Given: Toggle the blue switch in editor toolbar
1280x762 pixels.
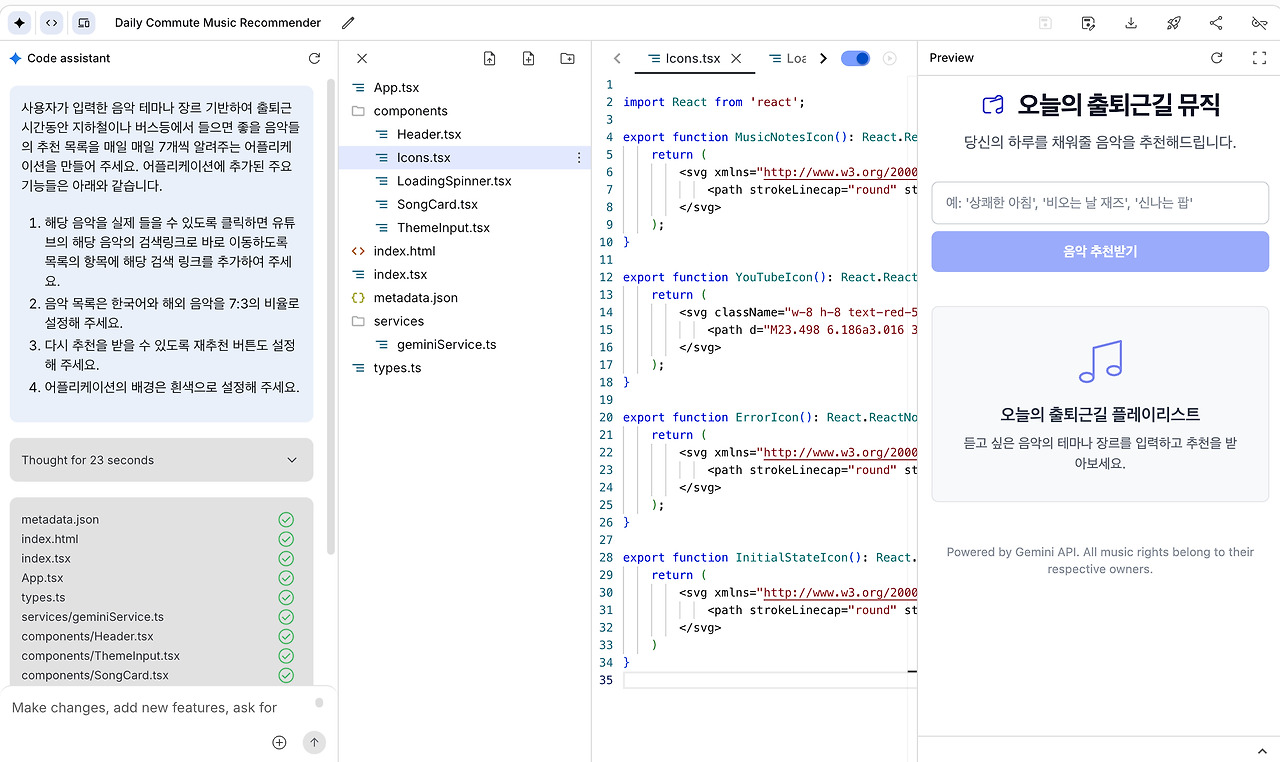Looking at the screenshot, I should 855,59.
